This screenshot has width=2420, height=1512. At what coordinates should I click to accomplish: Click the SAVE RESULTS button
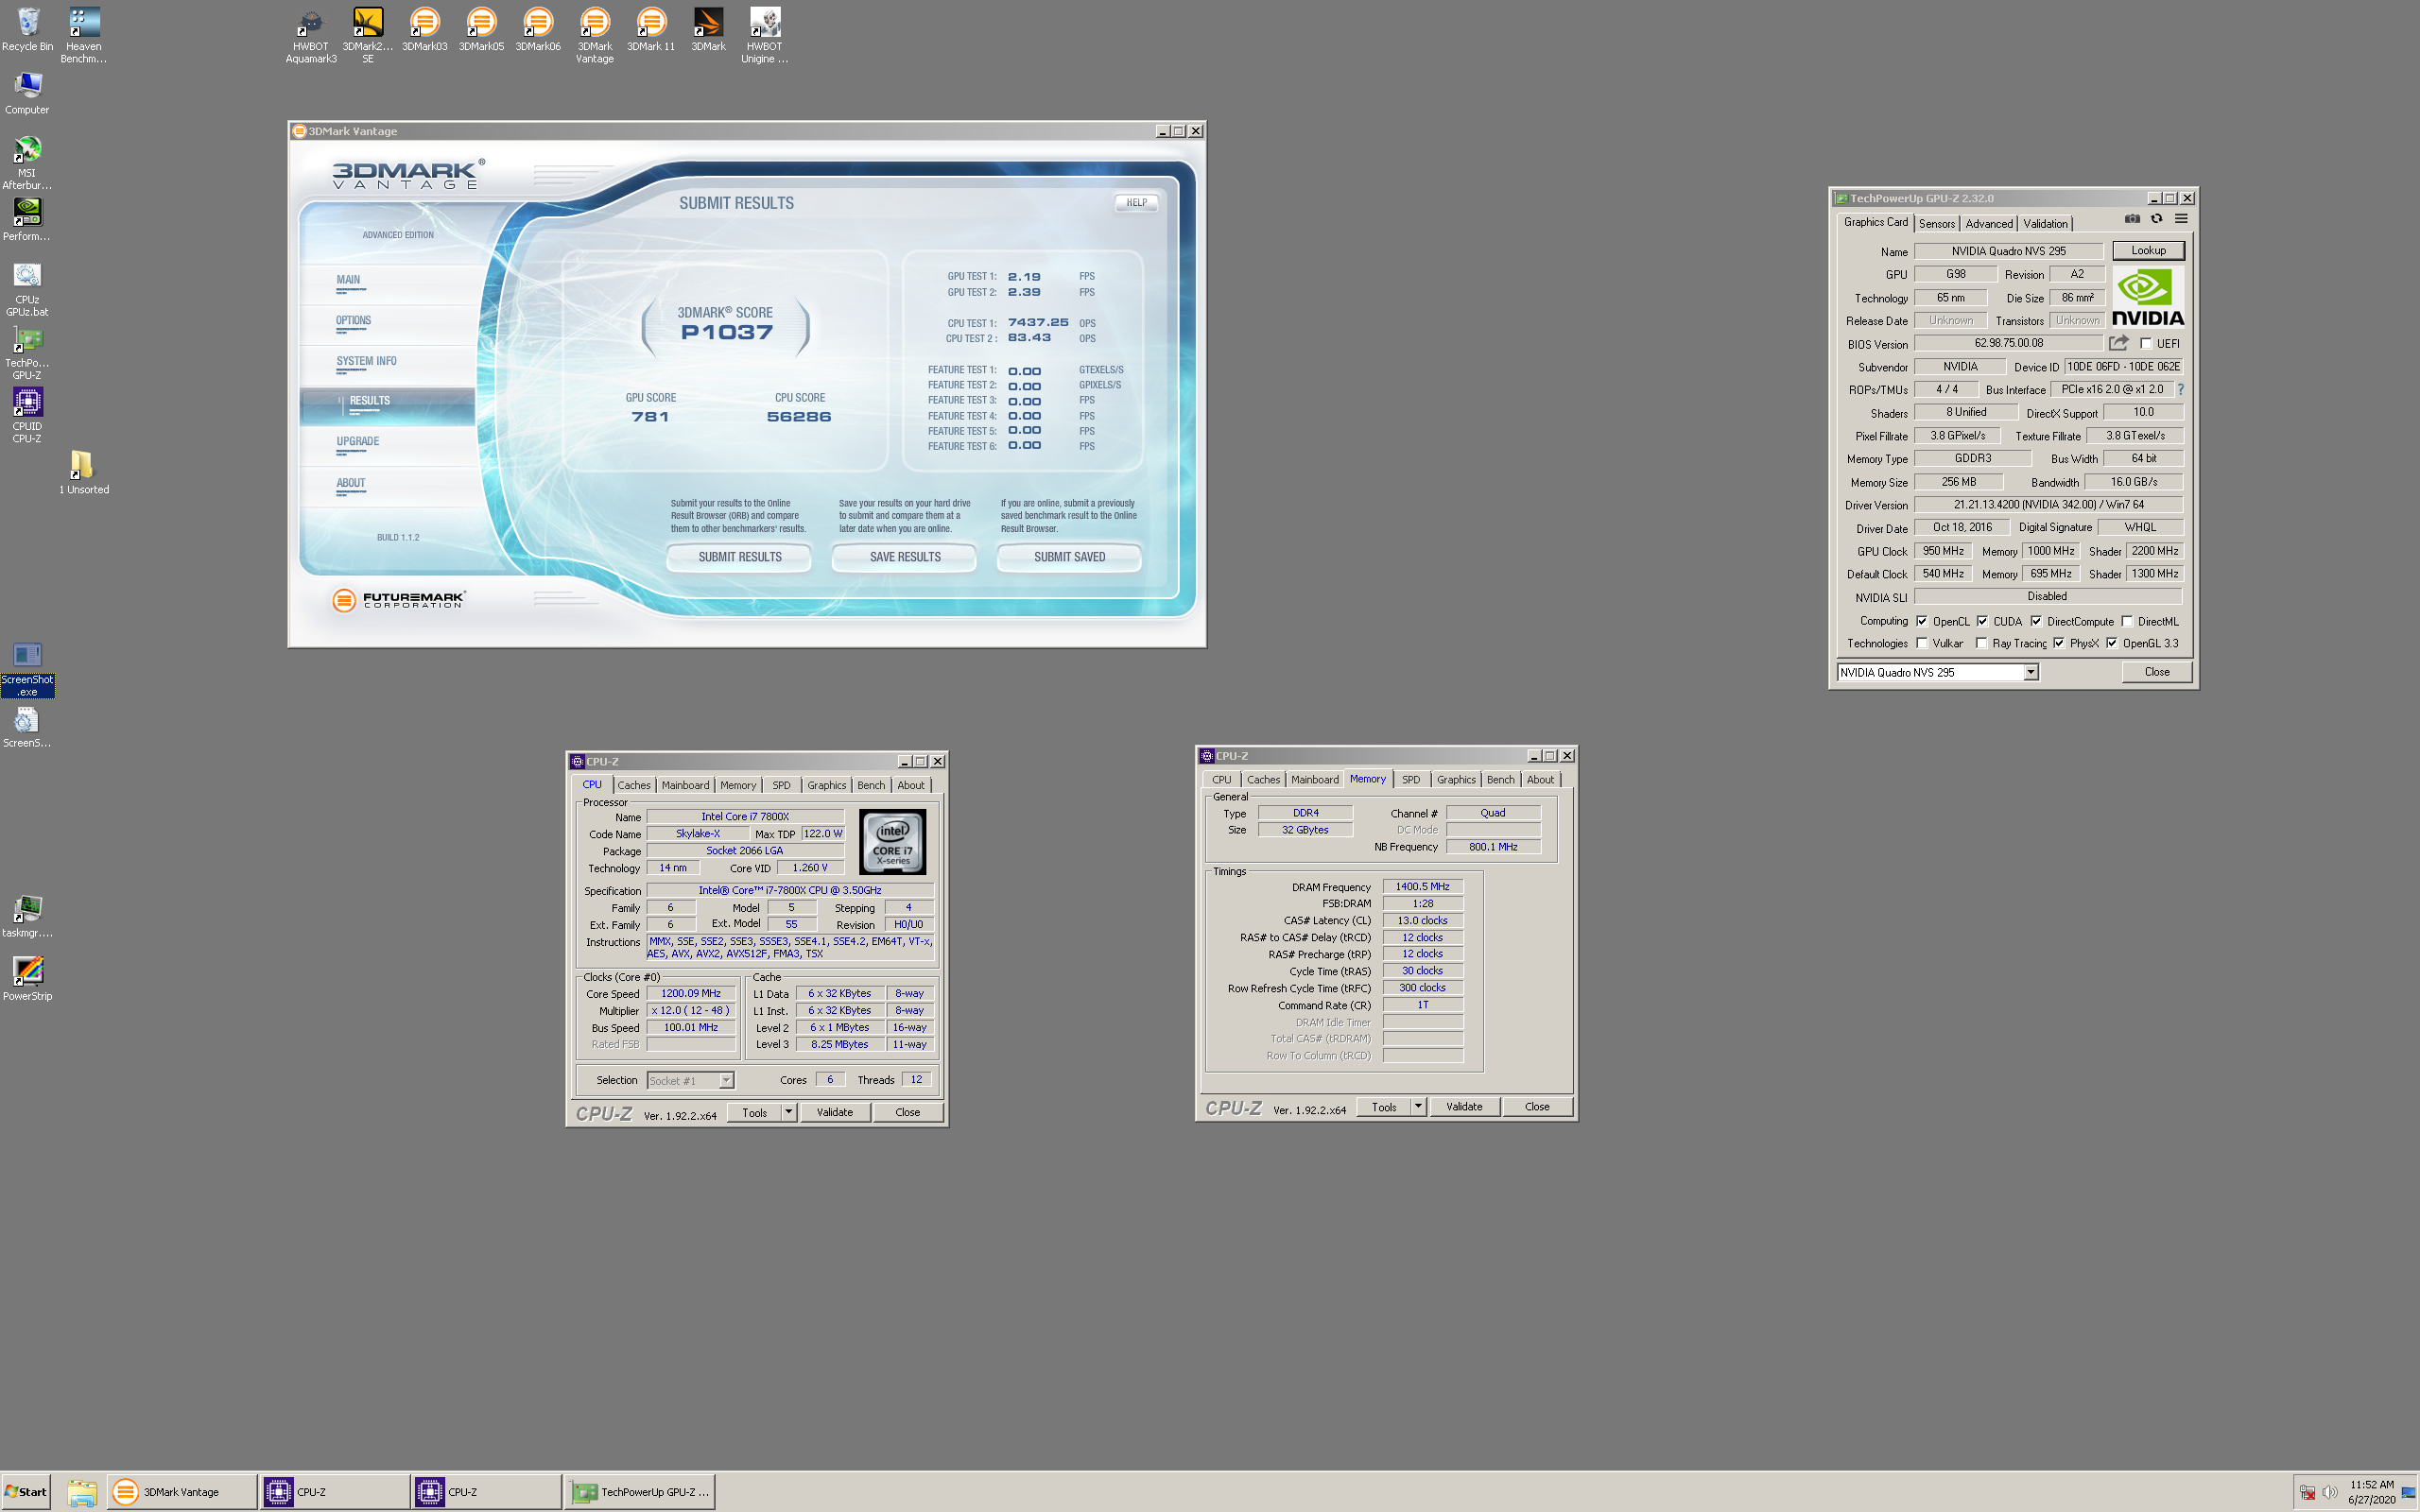point(905,557)
